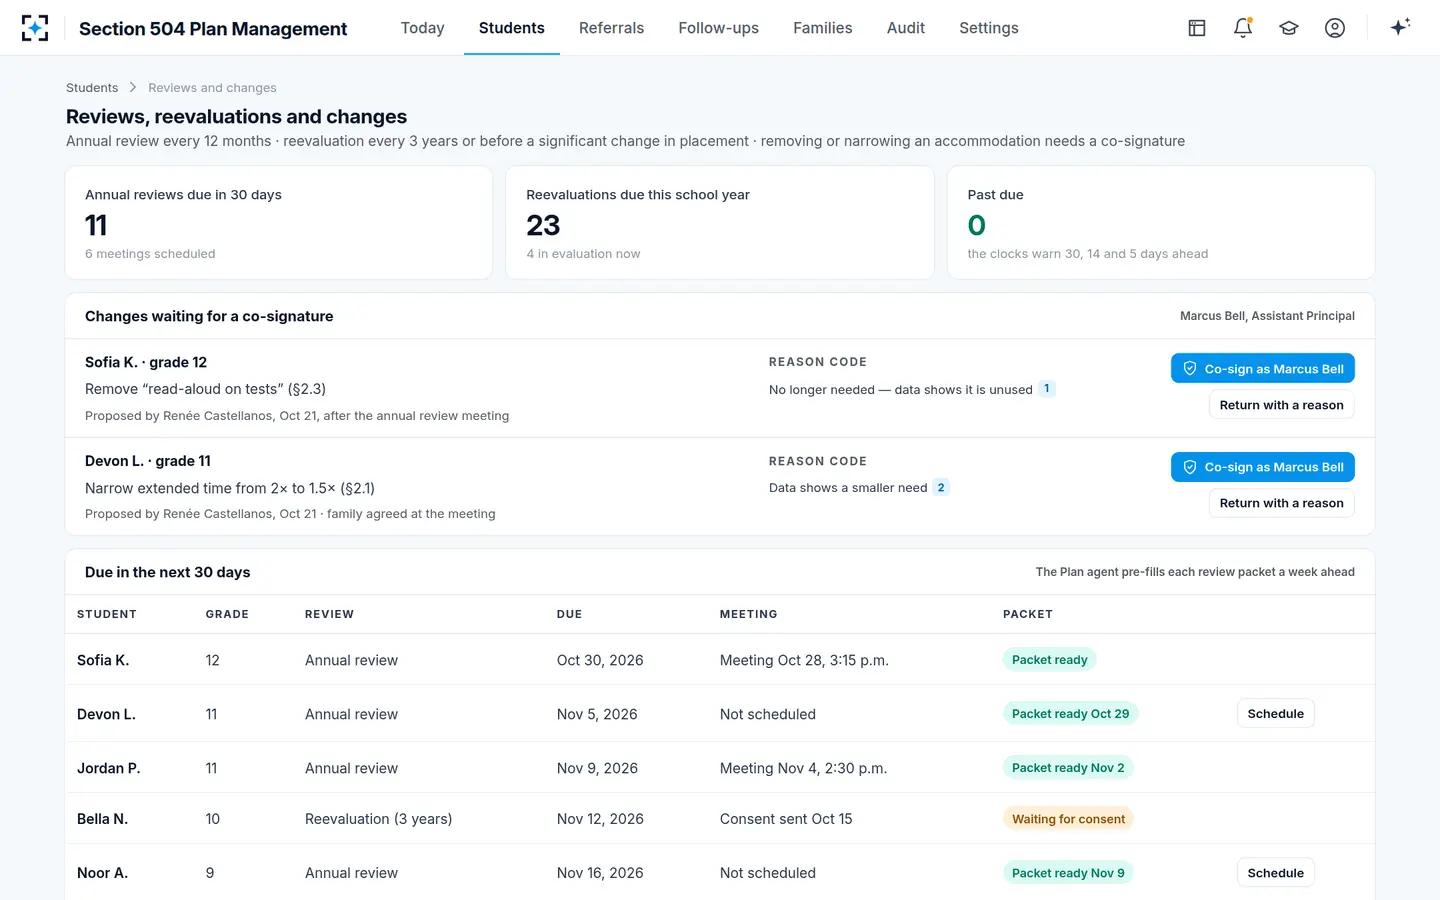Click the DUE column header

[x=569, y=614]
